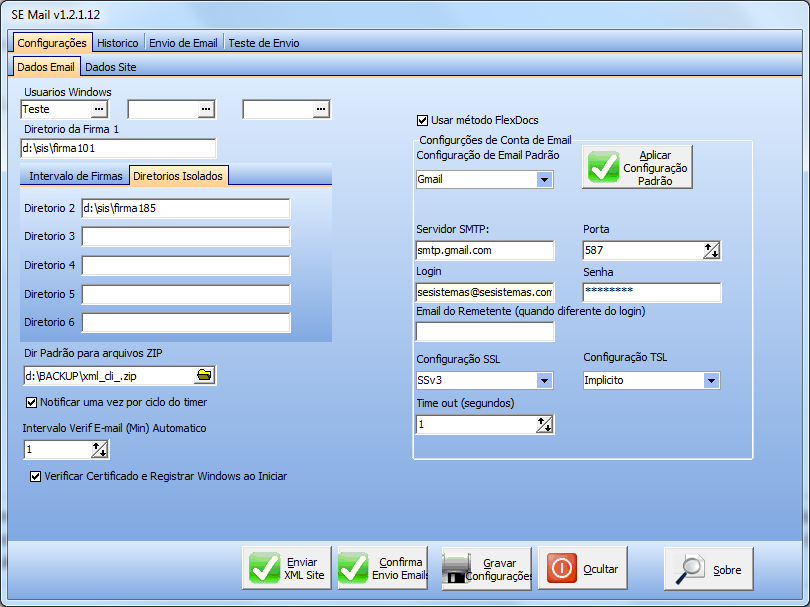810x607 pixels.
Task: Open Configuração TSL Implicito dropdown
Action: pyautogui.click(x=710, y=381)
